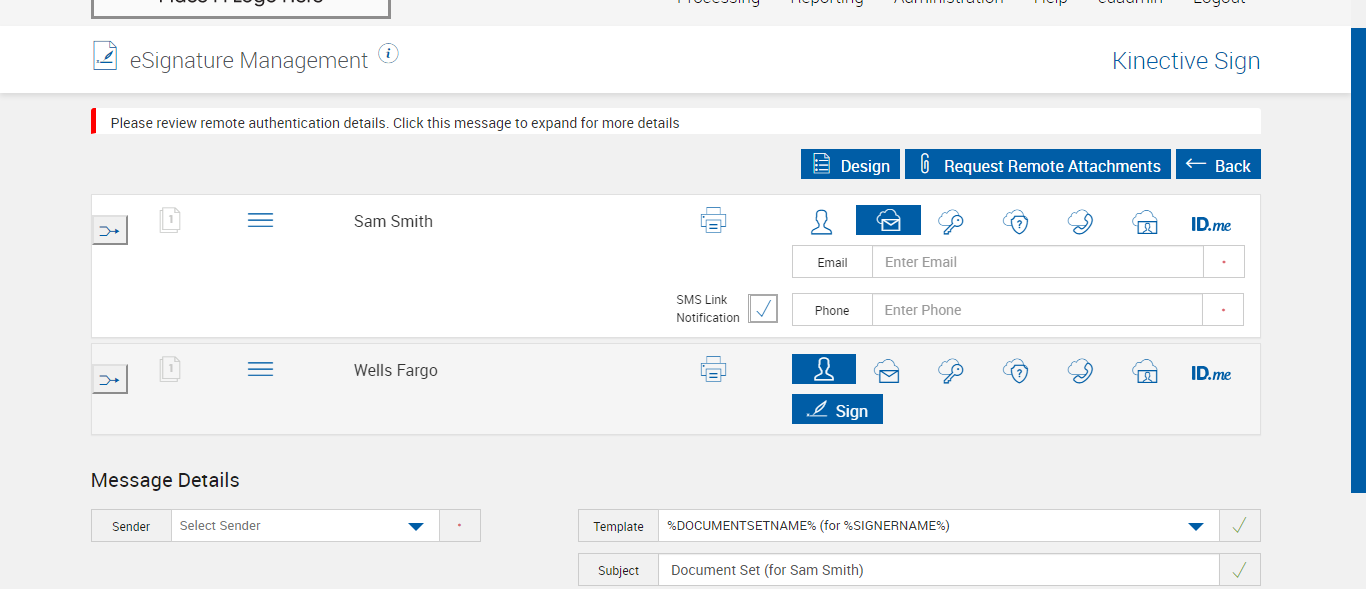Go Back using the Back button
Viewport: 1366px width, 589px height.
coord(1218,165)
